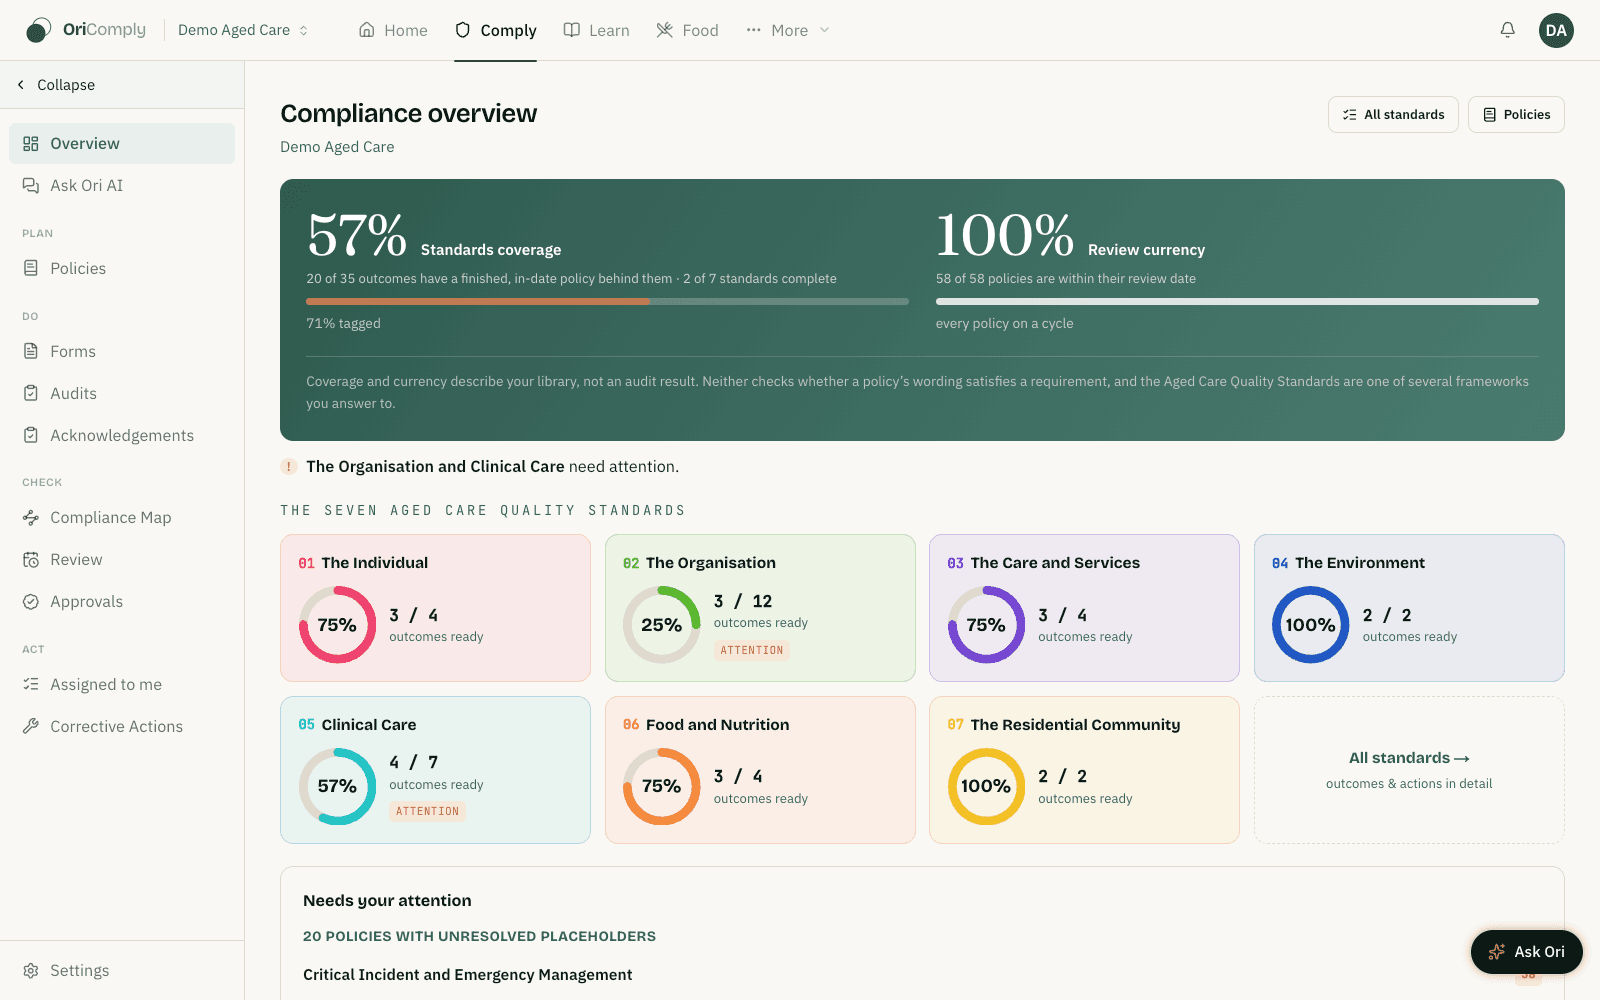The width and height of the screenshot is (1600, 1000).
Task: Click the Review calendar icon
Action: [31, 560]
